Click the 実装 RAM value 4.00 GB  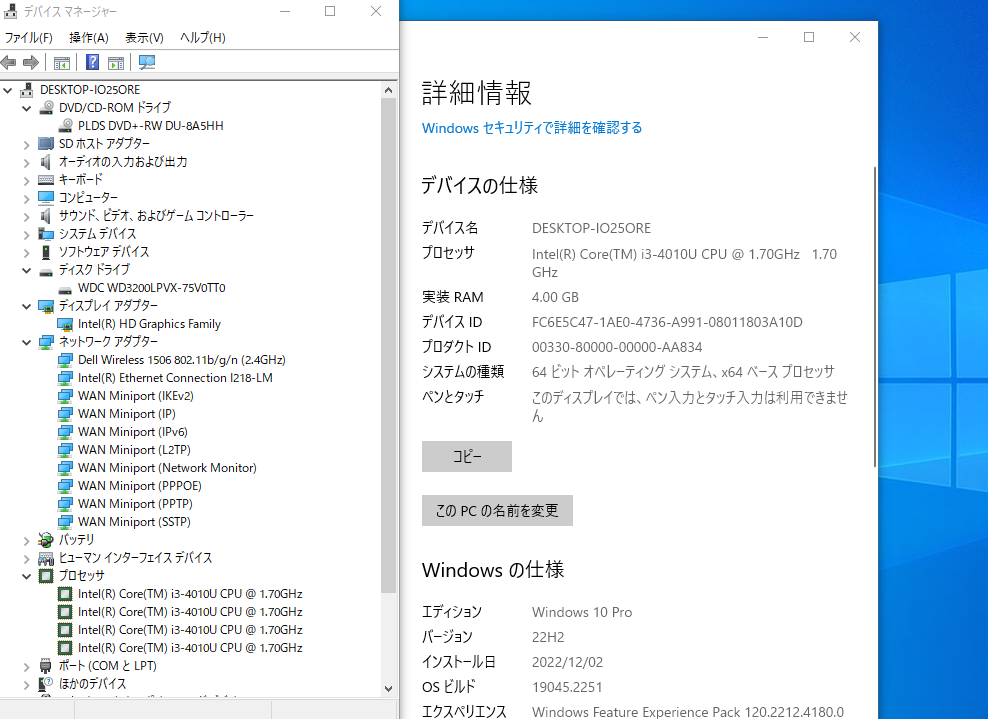(555, 297)
